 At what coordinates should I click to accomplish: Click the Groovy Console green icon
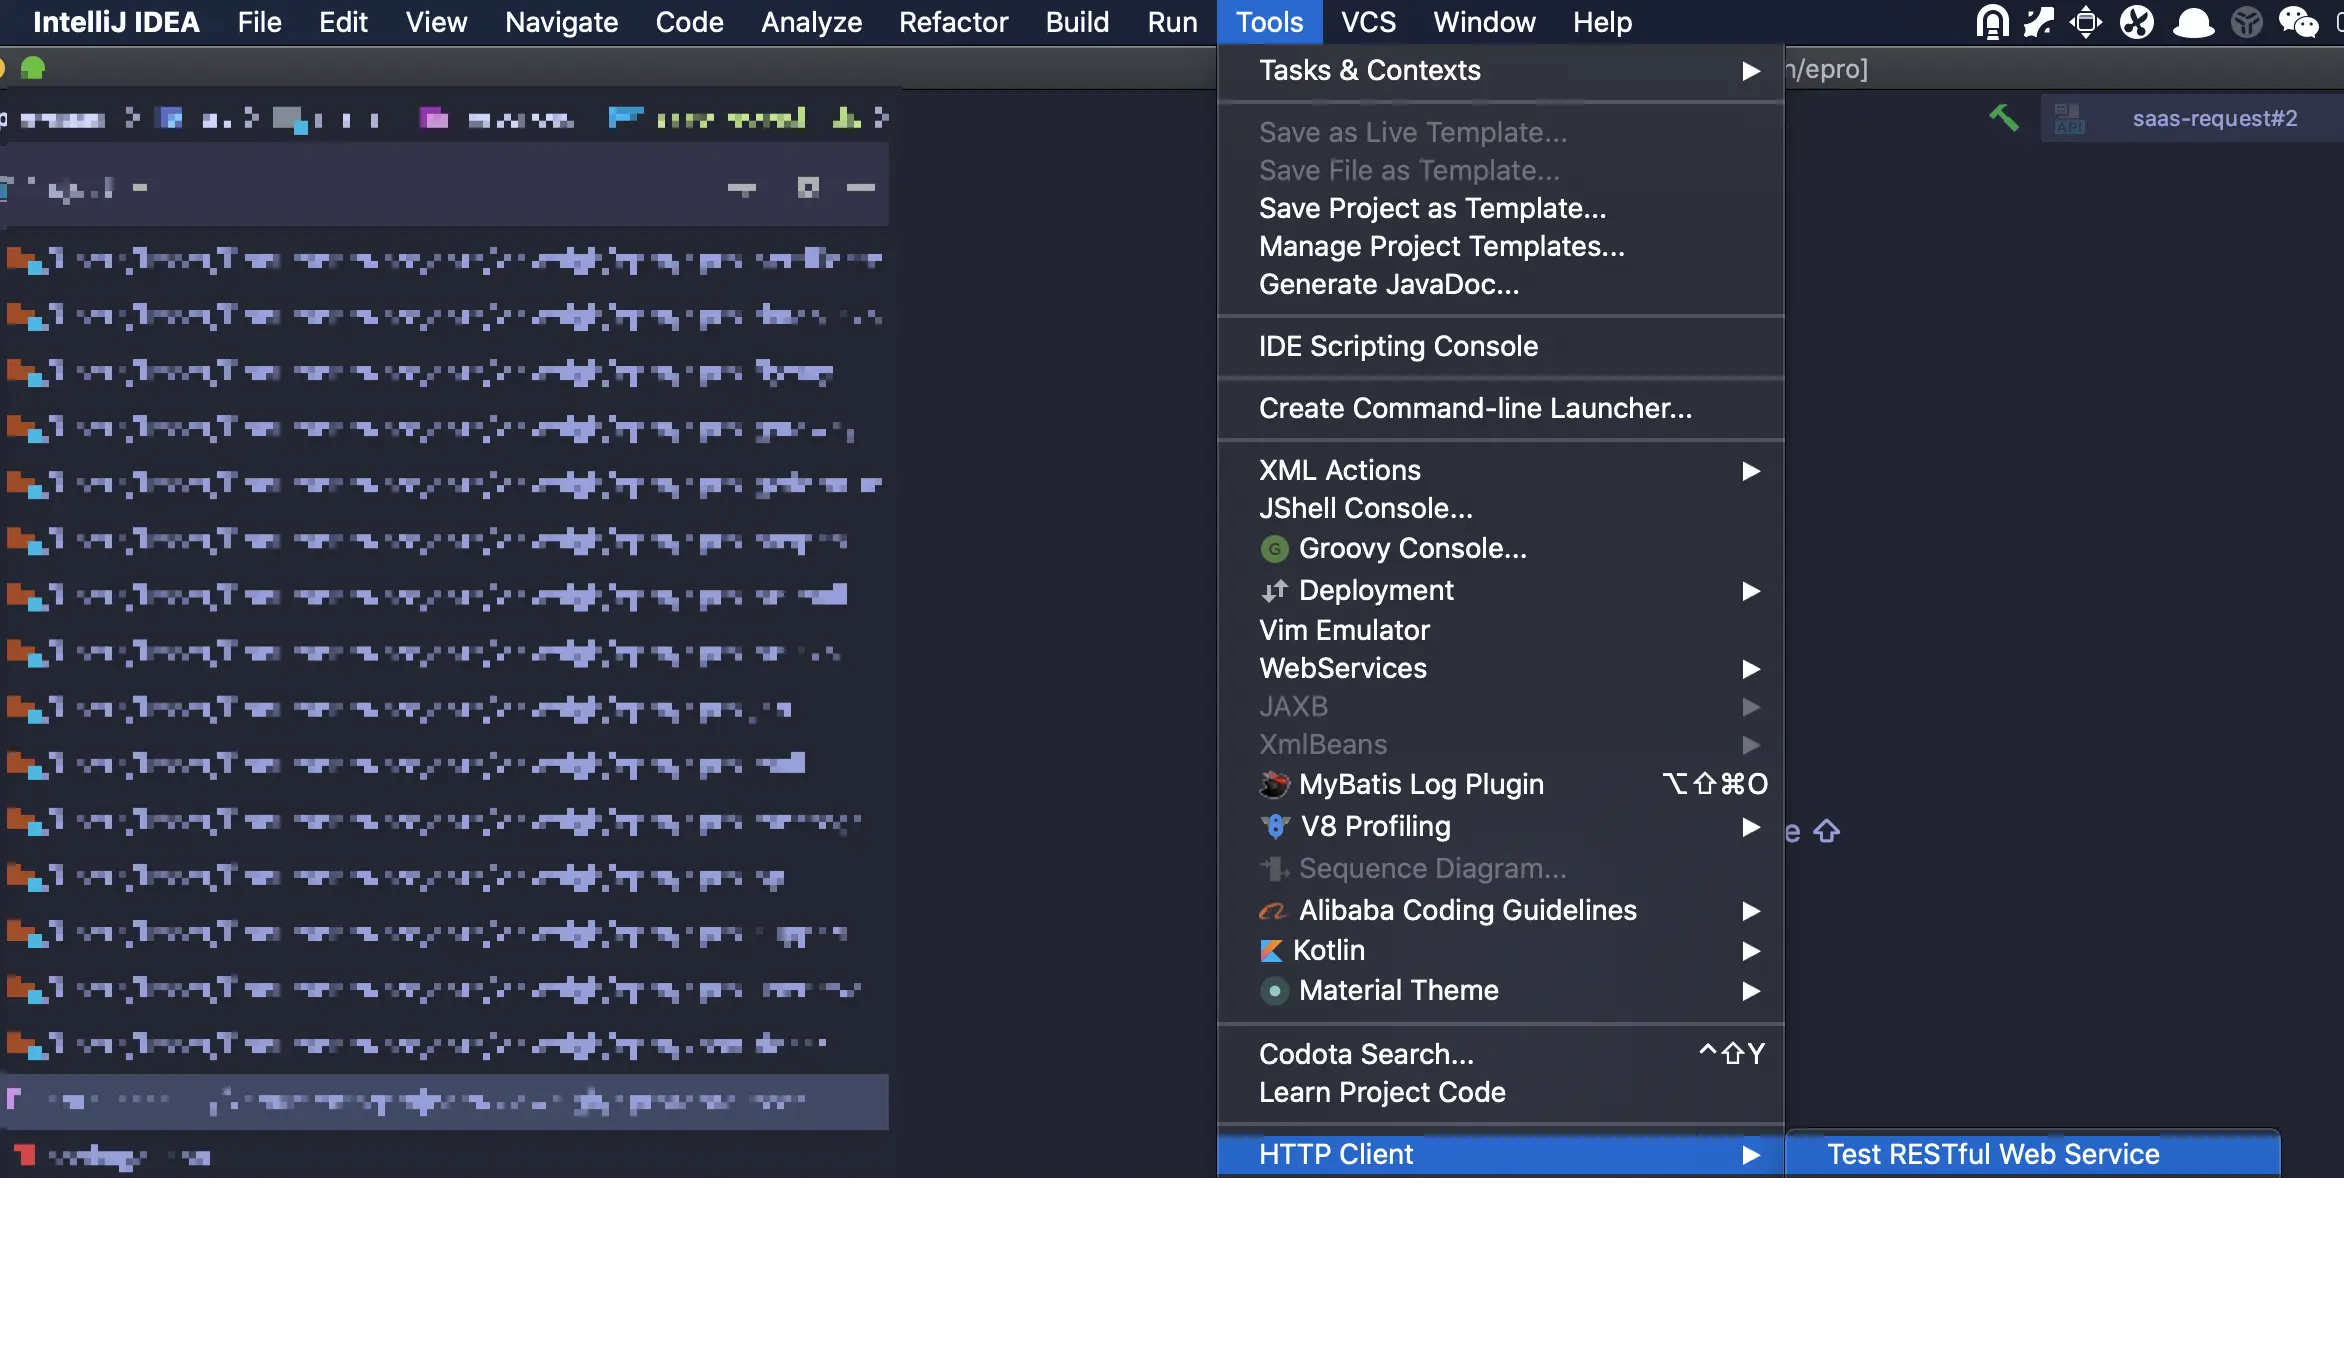(1274, 549)
